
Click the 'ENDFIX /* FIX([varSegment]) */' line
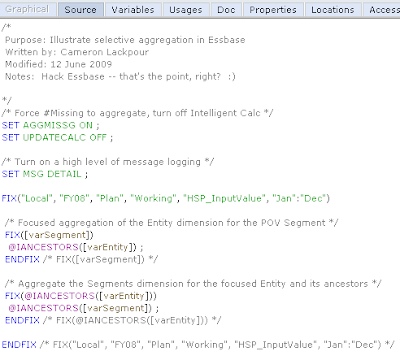[81, 259]
